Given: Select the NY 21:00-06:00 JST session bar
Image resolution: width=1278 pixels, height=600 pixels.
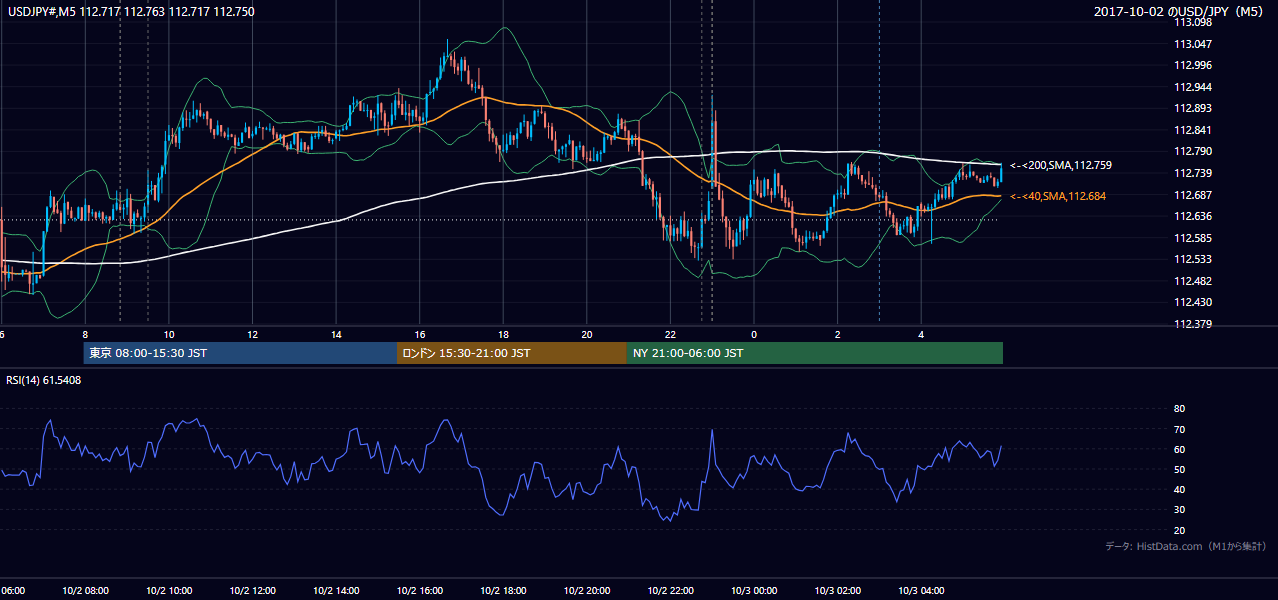Looking at the screenshot, I should point(815,353).
